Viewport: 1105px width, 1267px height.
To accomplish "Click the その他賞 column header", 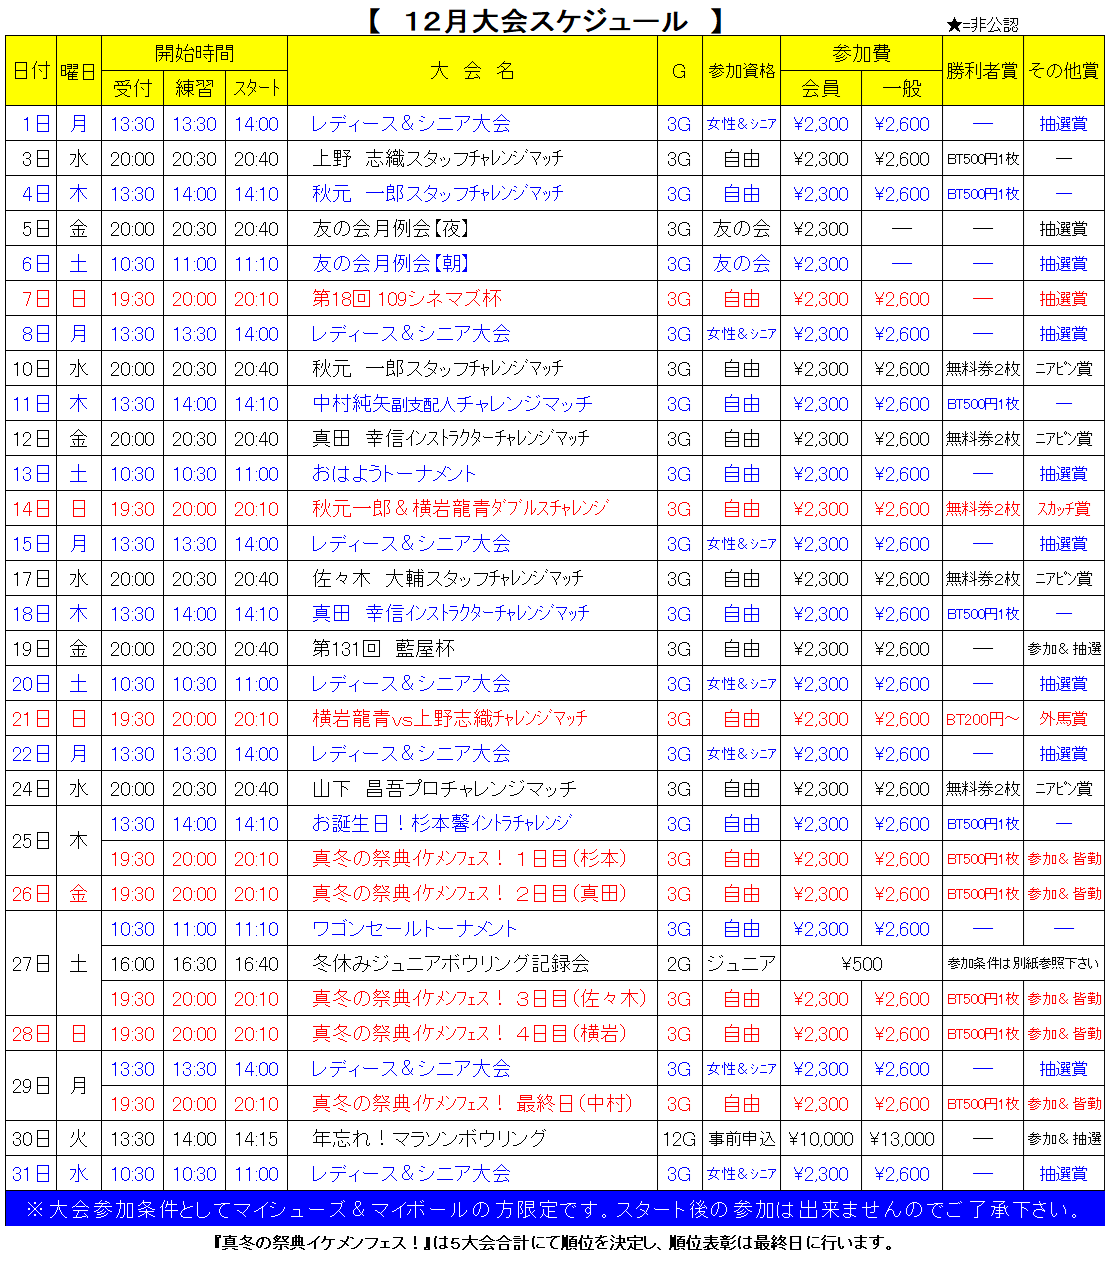I will tap(1063, 71).
